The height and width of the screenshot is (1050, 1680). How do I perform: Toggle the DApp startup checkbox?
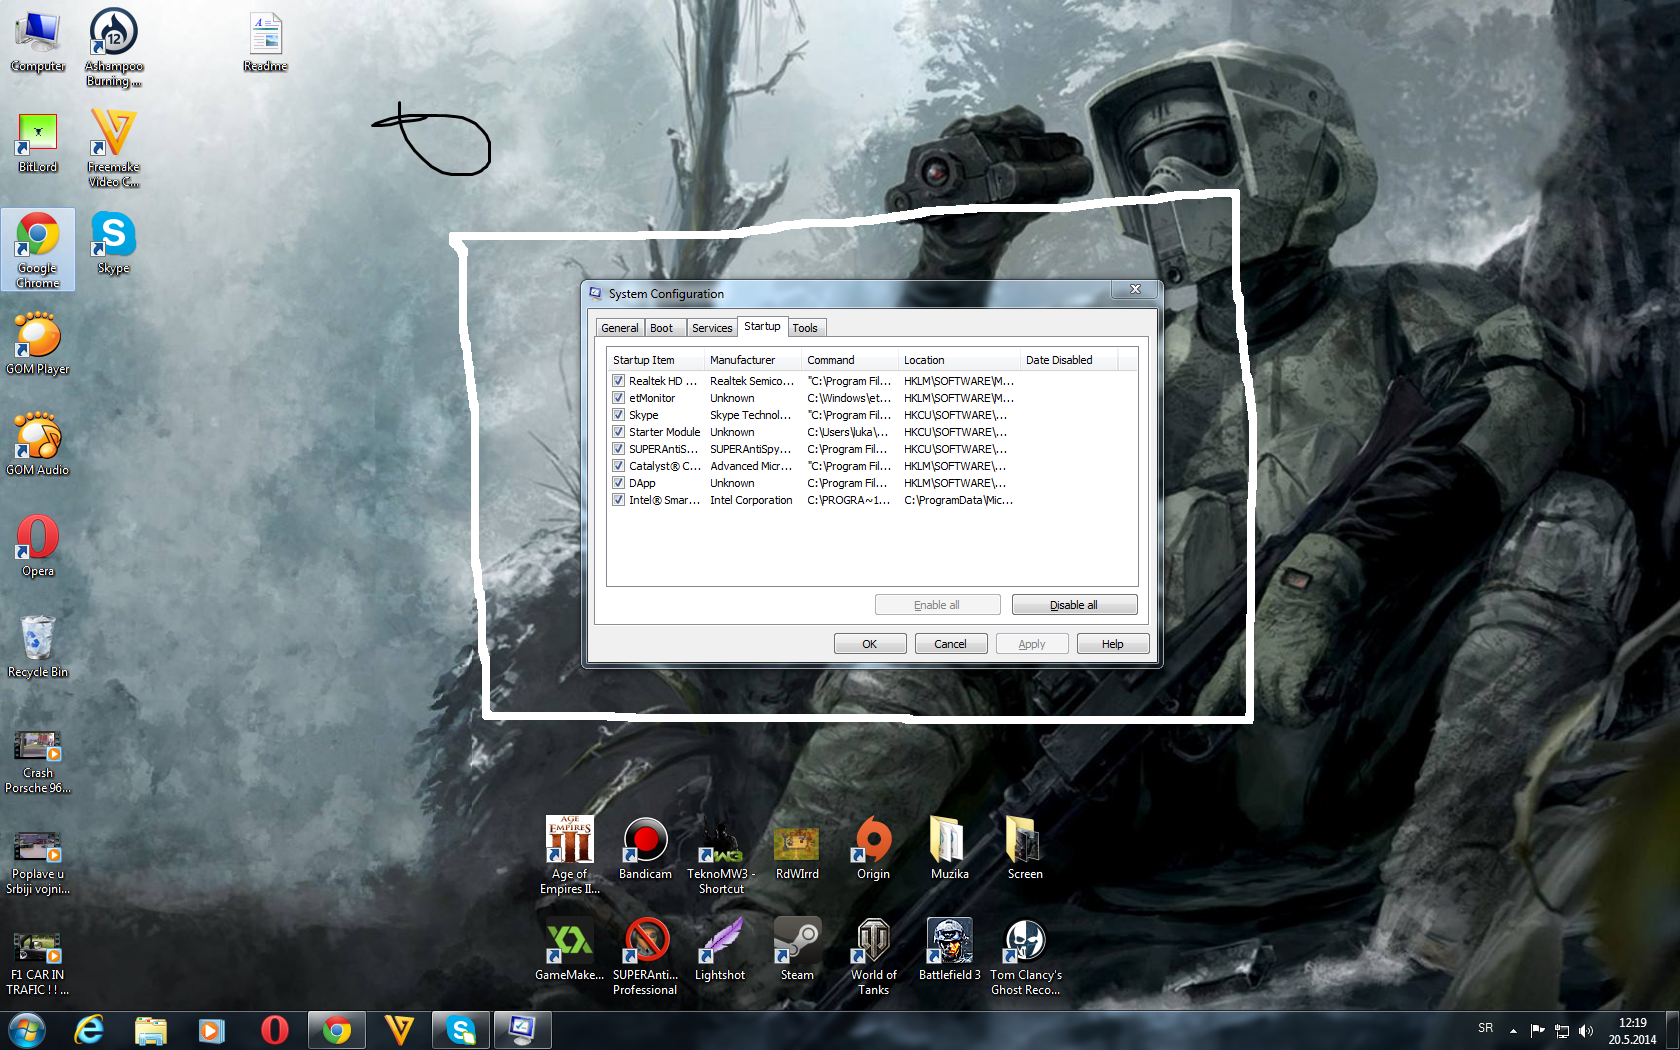(x=619, y=483)
